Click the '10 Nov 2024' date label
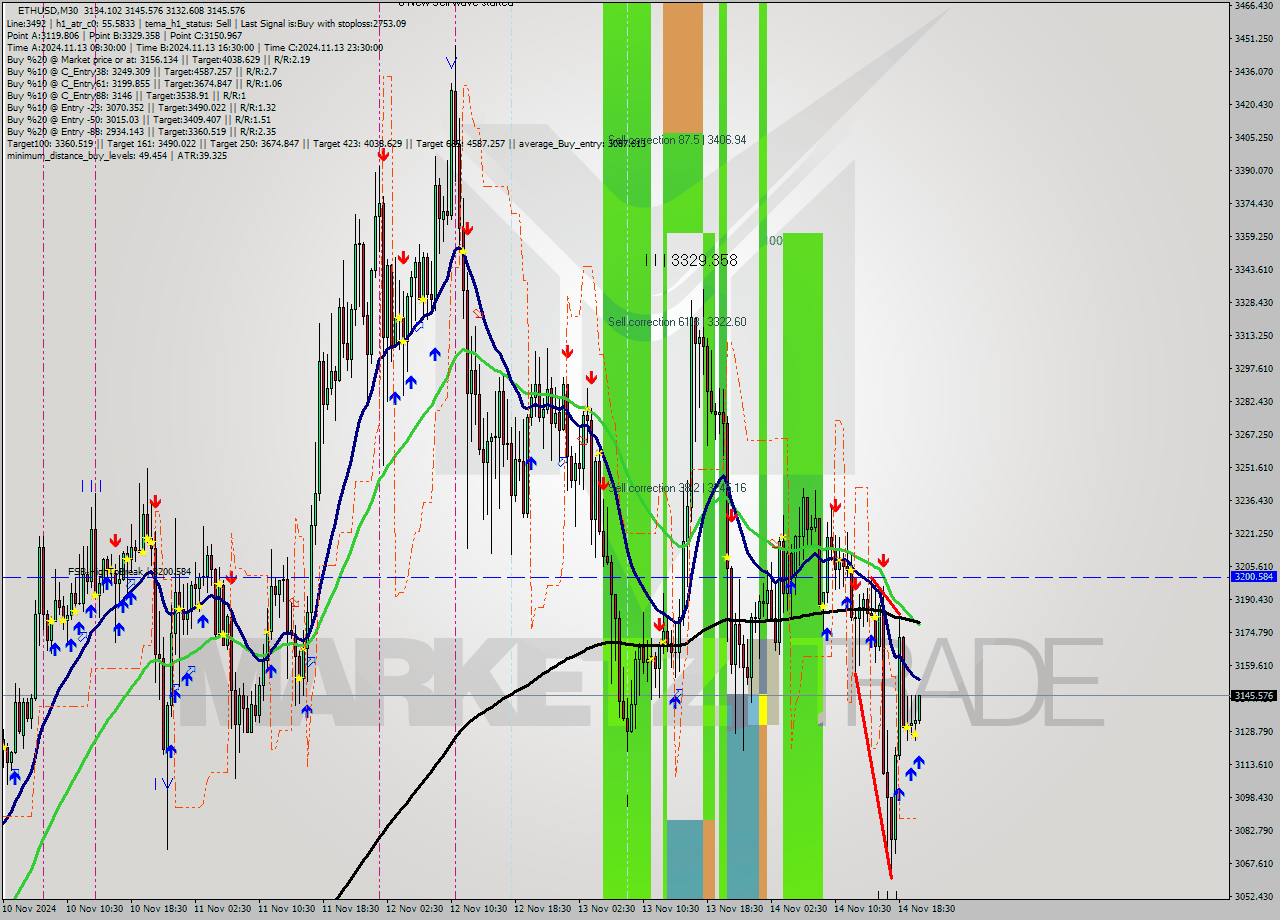 pos(31,909)
